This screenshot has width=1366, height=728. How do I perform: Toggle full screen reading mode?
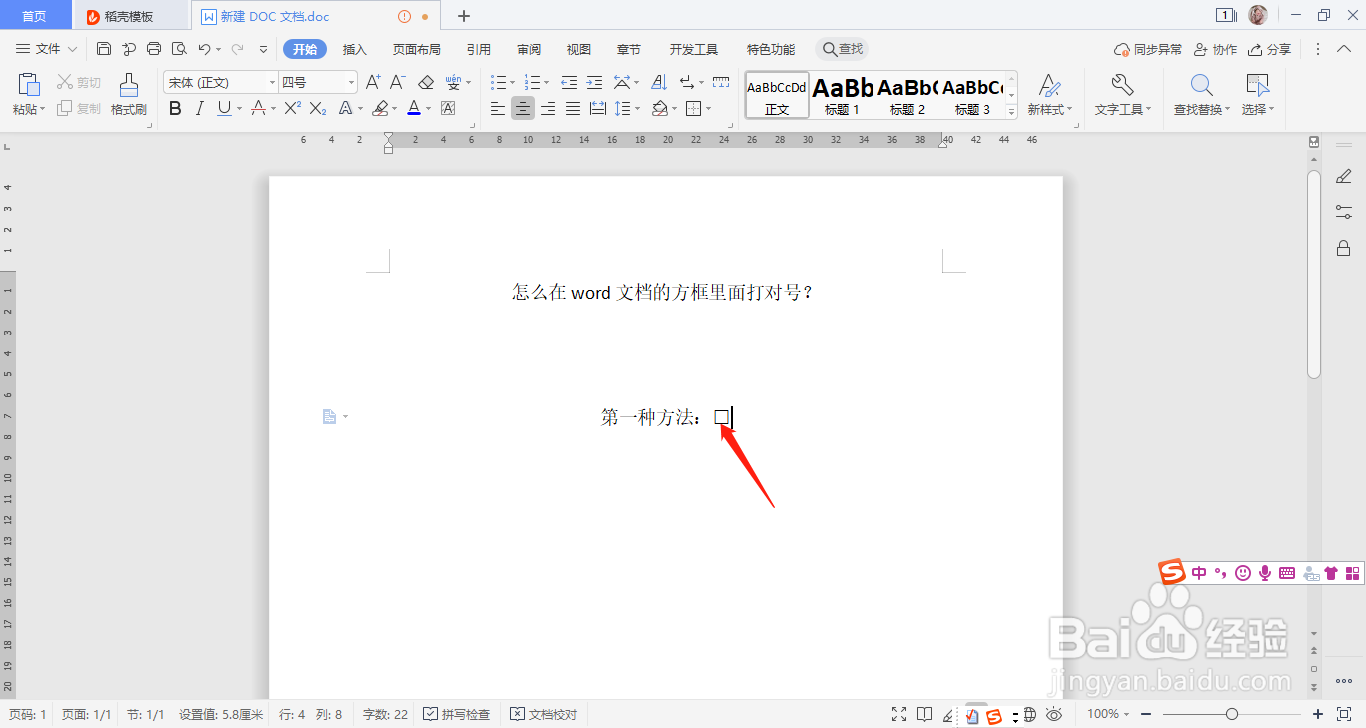(x=899, y=714)
